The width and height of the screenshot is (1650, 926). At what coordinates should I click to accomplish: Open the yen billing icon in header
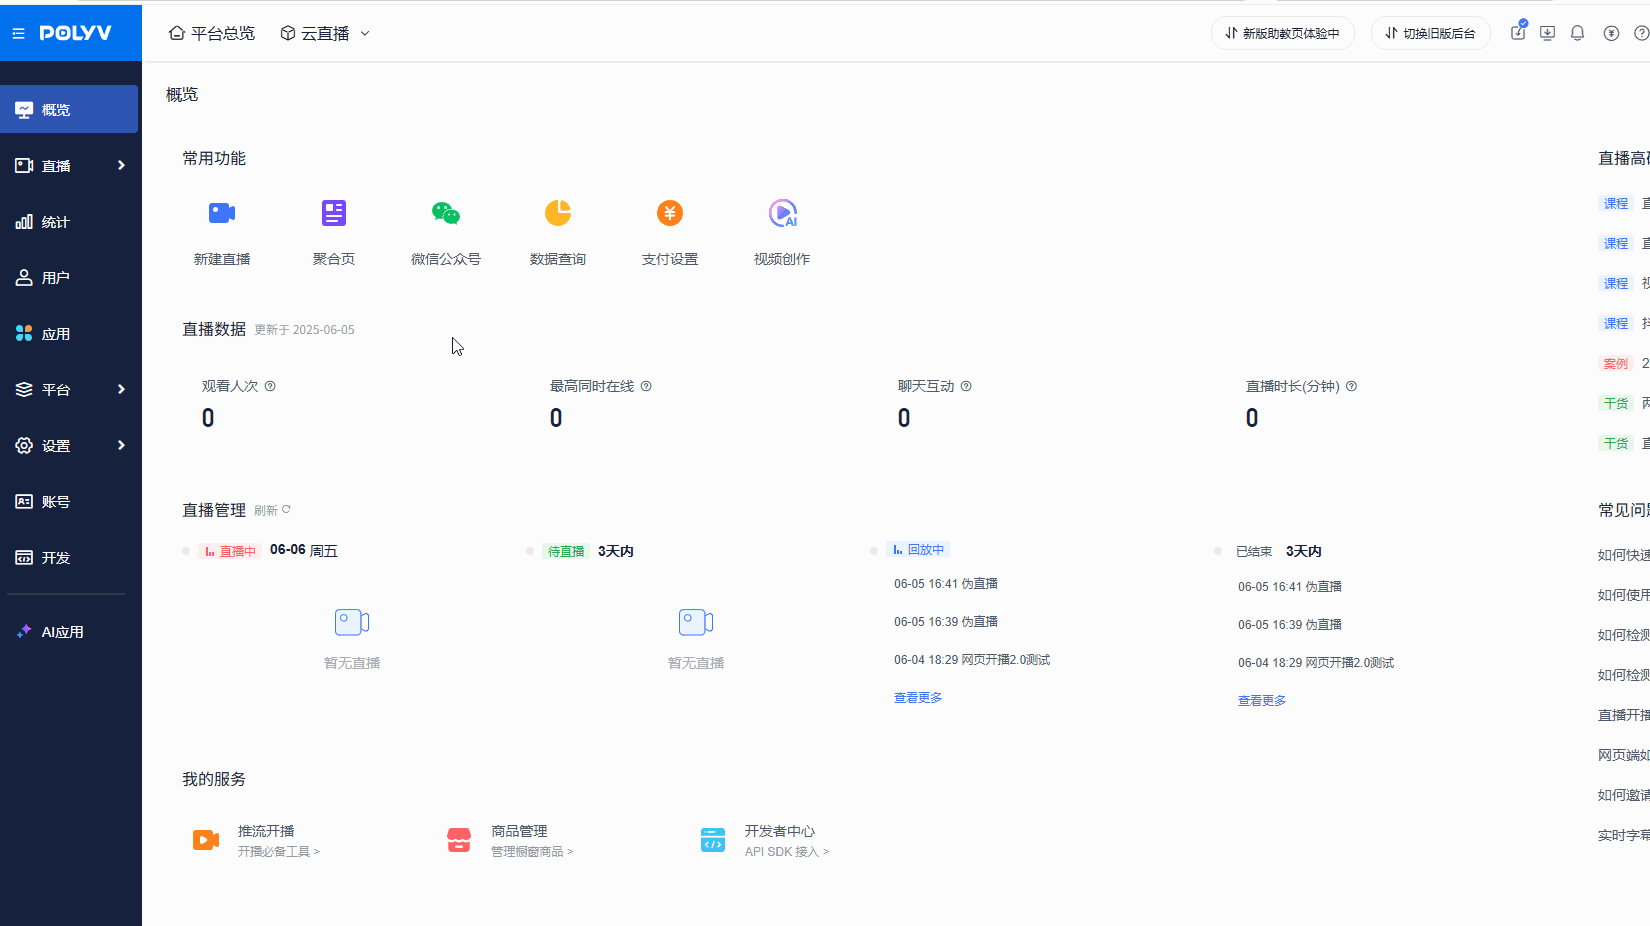tap(1611, 33)
